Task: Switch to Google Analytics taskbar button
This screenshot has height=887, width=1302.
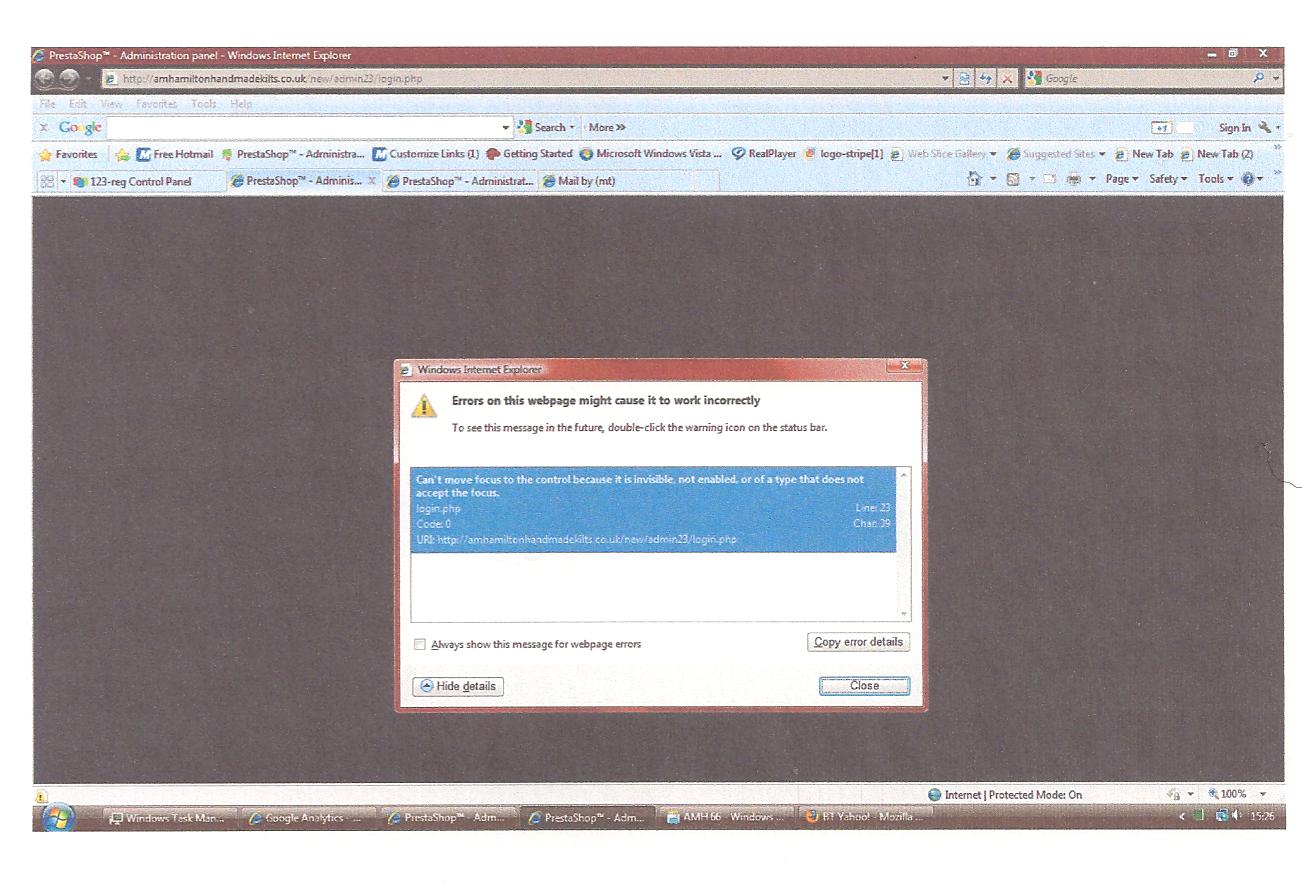Action: click(306, 817)
